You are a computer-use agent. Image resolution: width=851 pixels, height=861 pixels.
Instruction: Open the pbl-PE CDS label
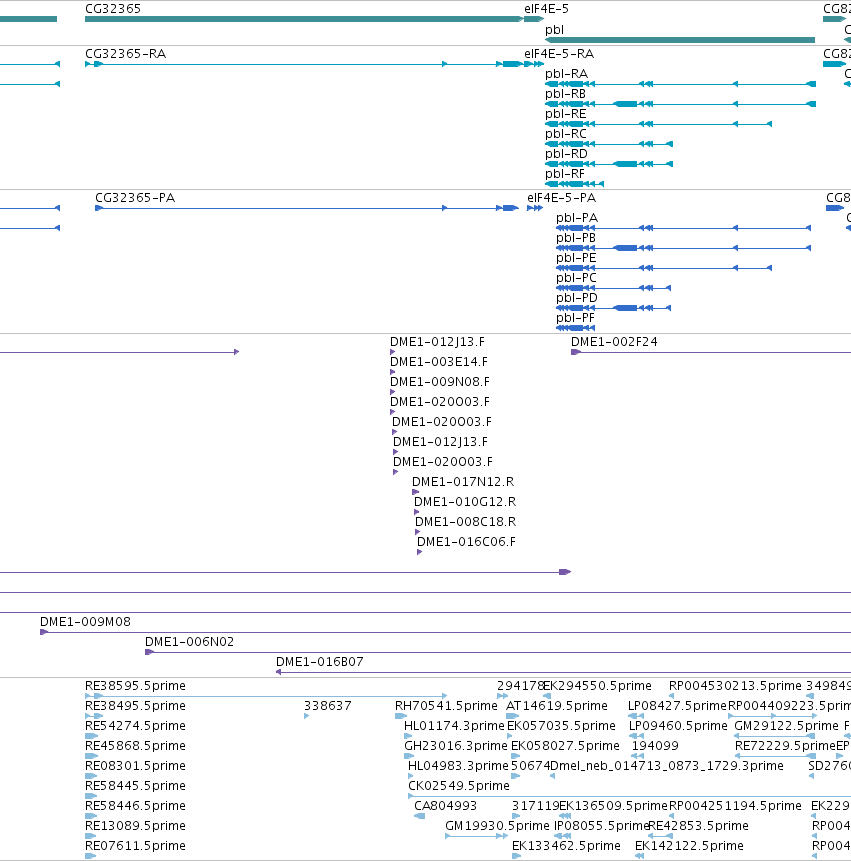(576, 258)
